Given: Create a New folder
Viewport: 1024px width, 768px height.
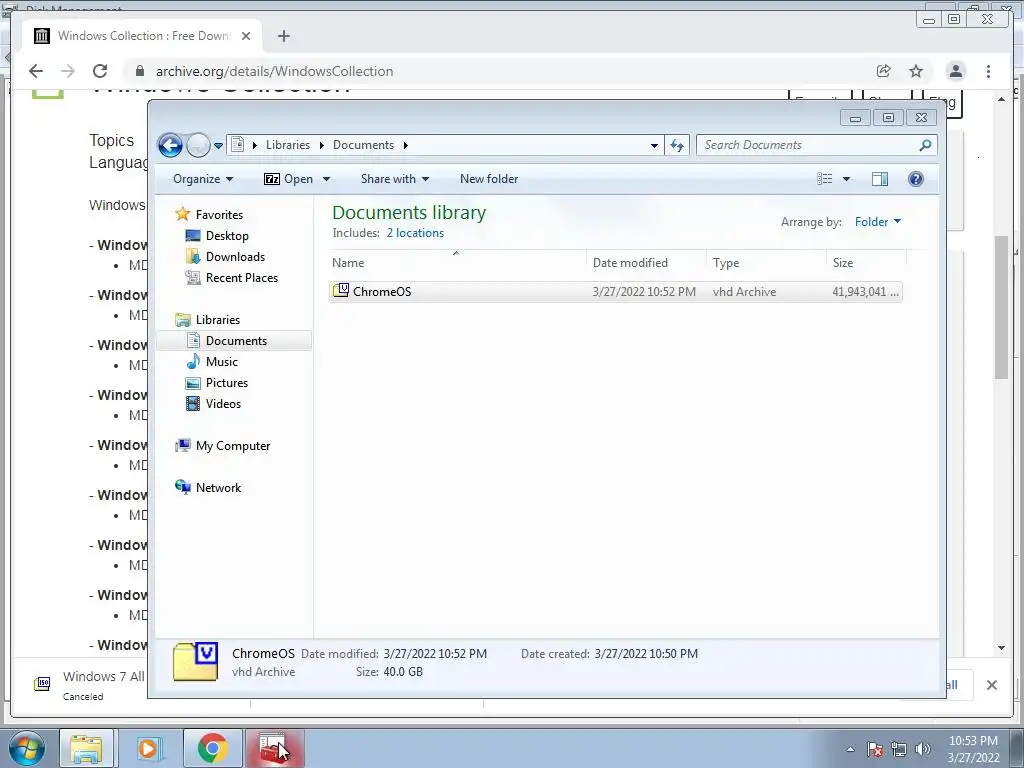Looking at the screenshot, I should pos(488,179).
